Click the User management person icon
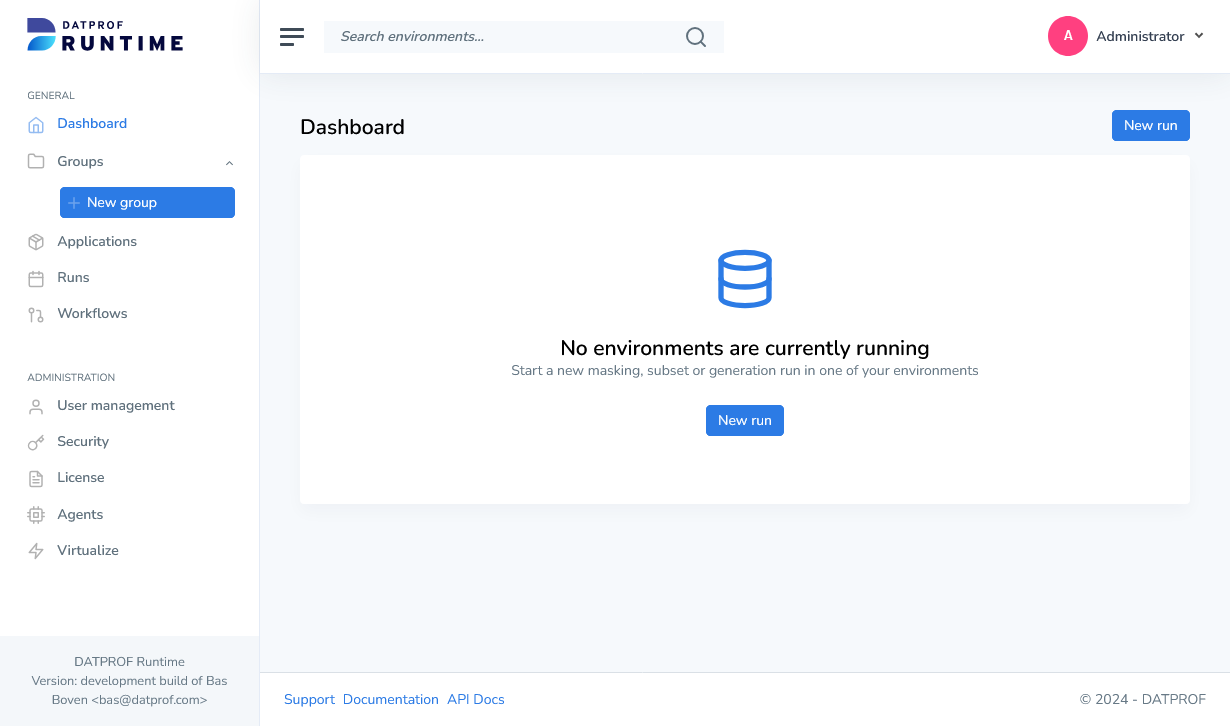The image size is (1230, 726). 36,406
